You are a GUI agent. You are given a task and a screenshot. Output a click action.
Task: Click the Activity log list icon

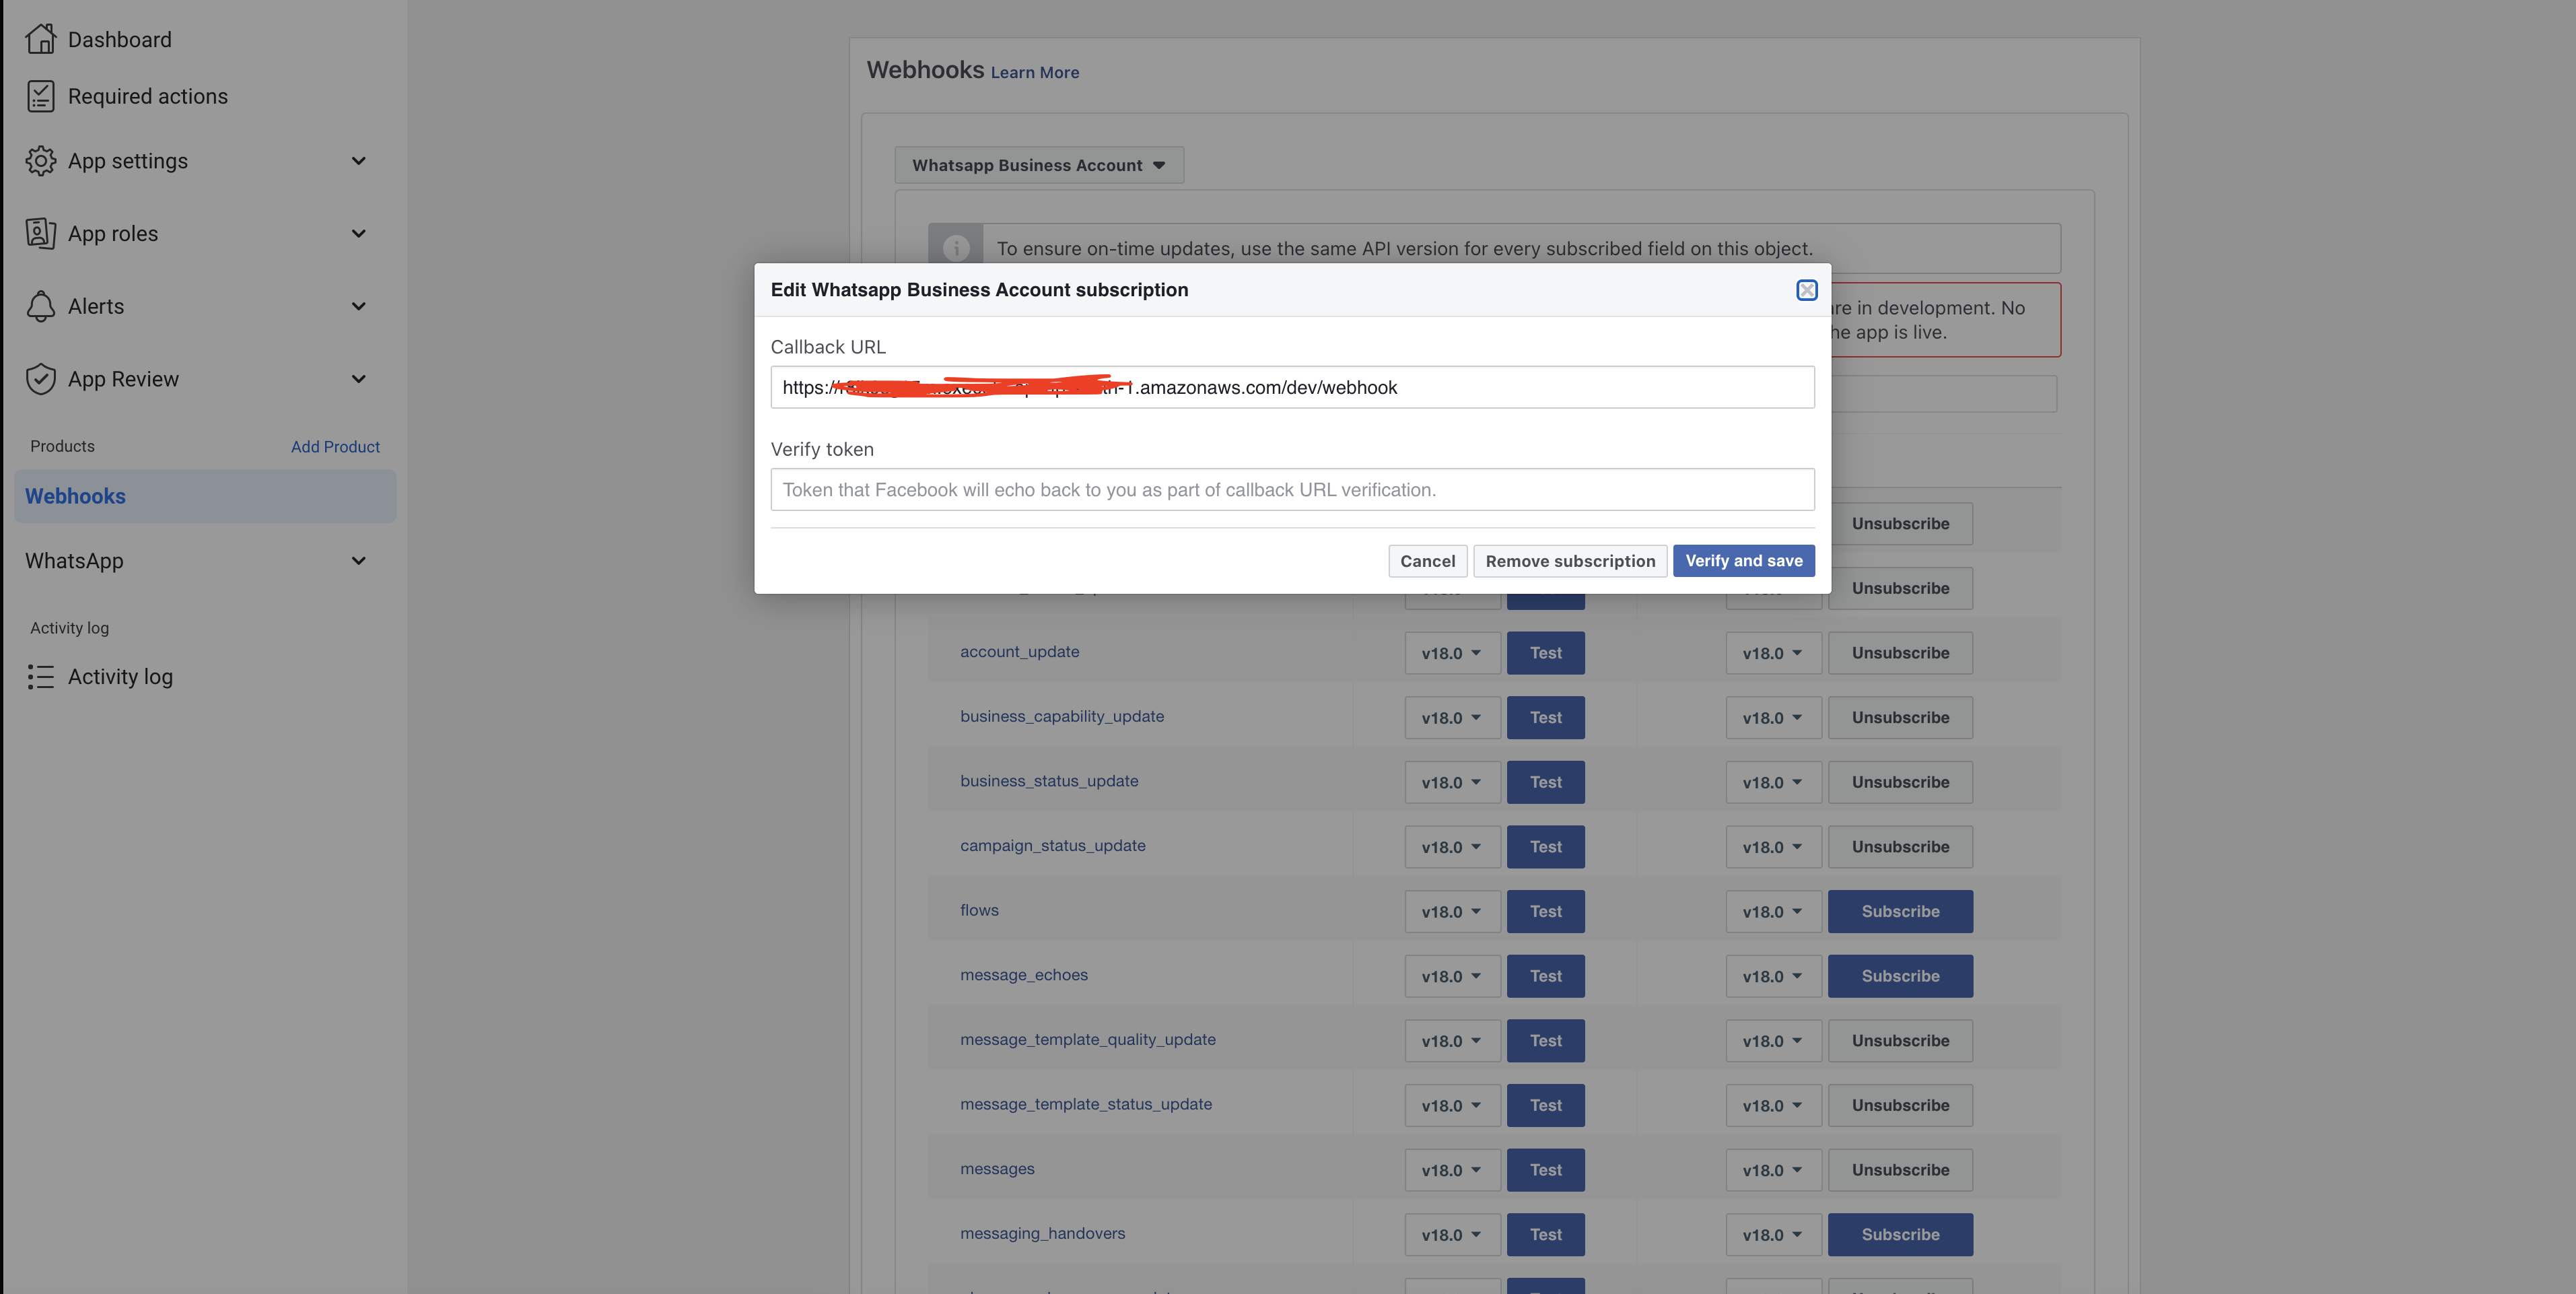[x=40, y=677]
